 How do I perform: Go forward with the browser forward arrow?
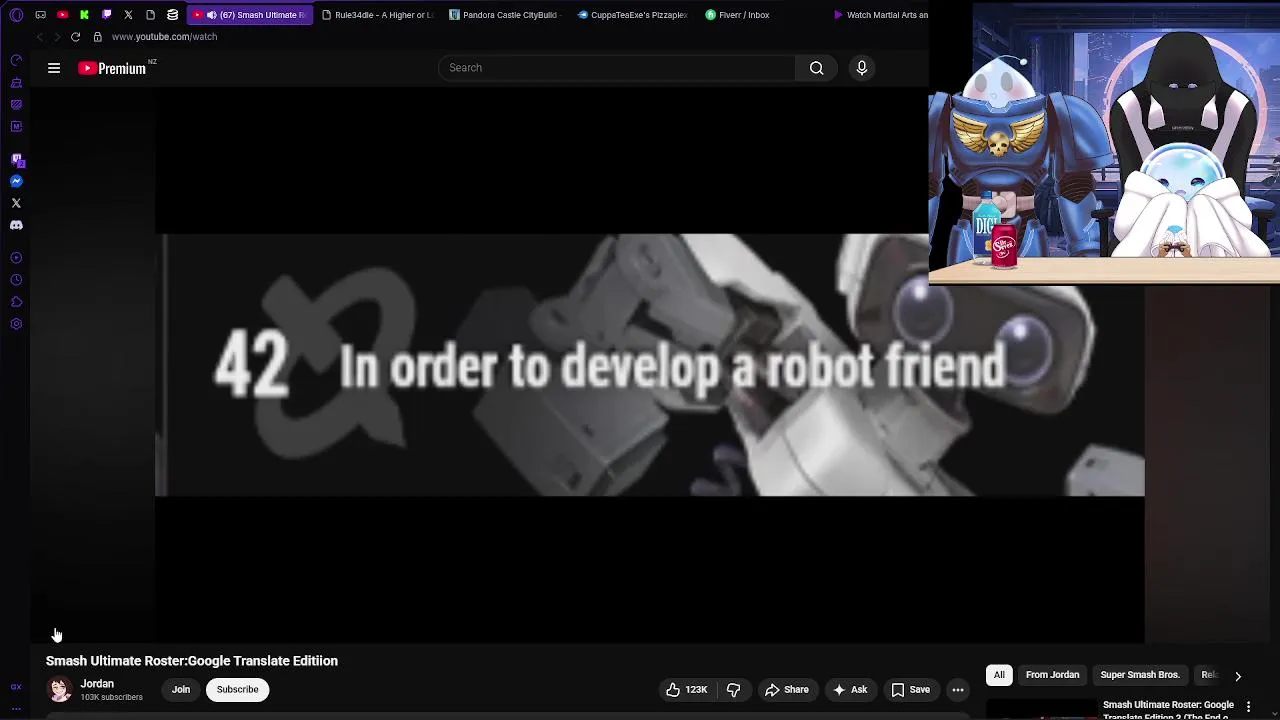click(57, 37)
